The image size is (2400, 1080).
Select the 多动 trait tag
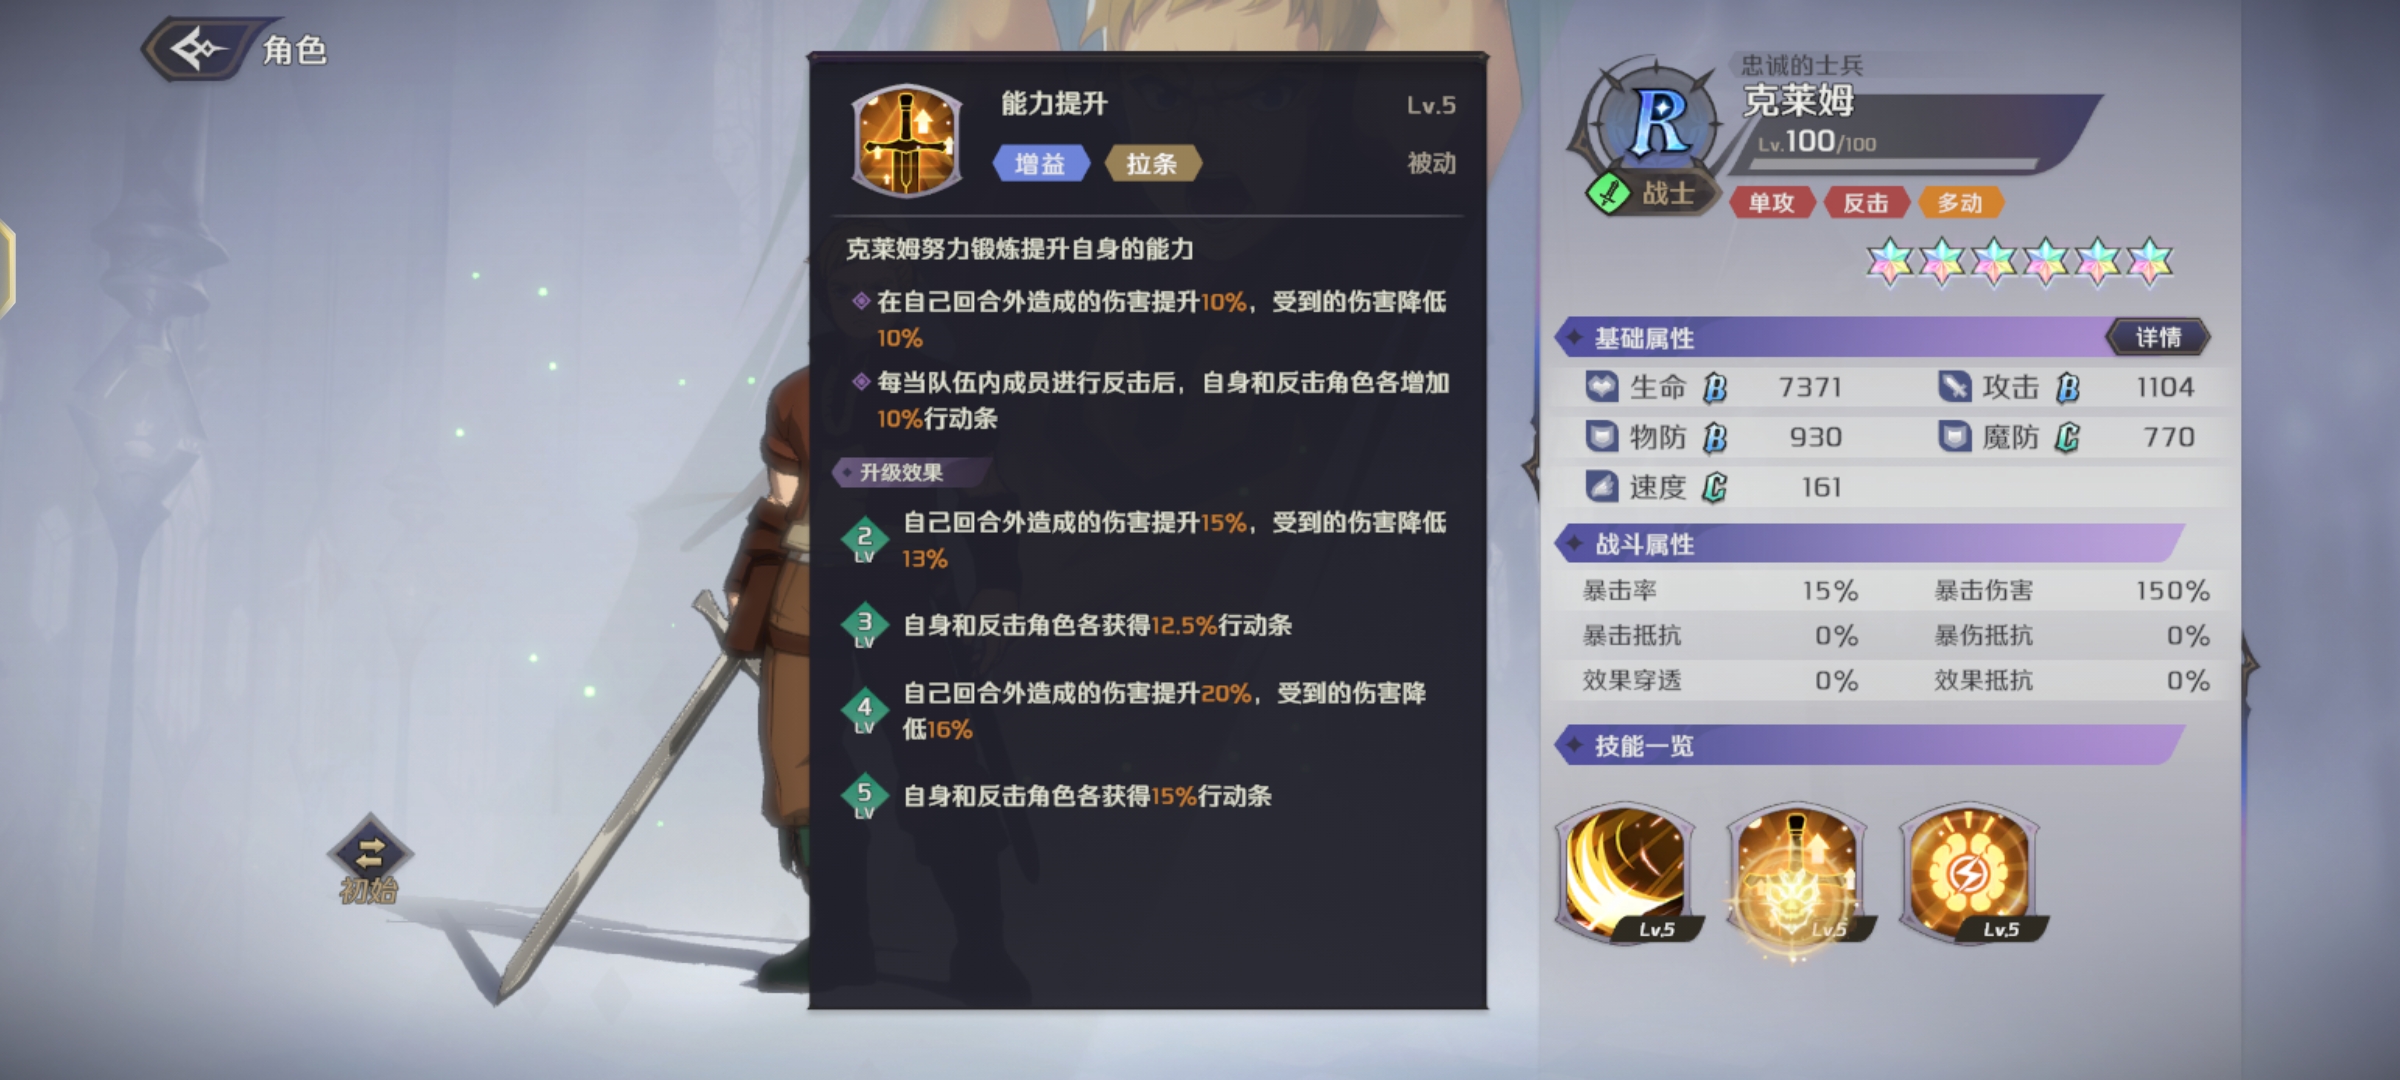[x=1959, y=203]
